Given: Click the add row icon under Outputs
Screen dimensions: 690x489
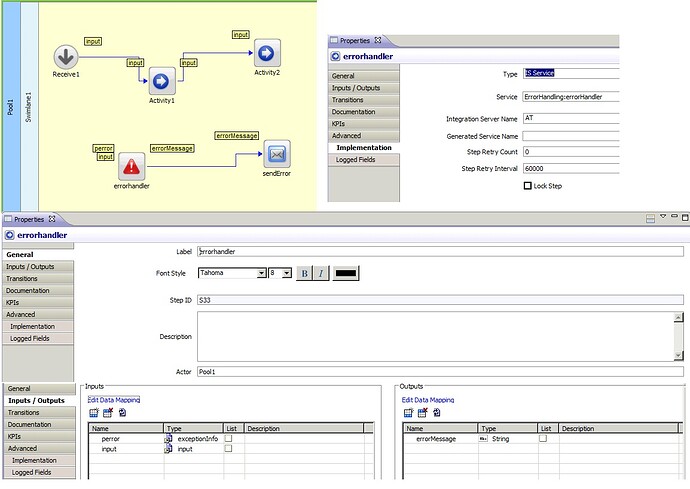Looking at the screenshot, I should click(x=408, y=413).
